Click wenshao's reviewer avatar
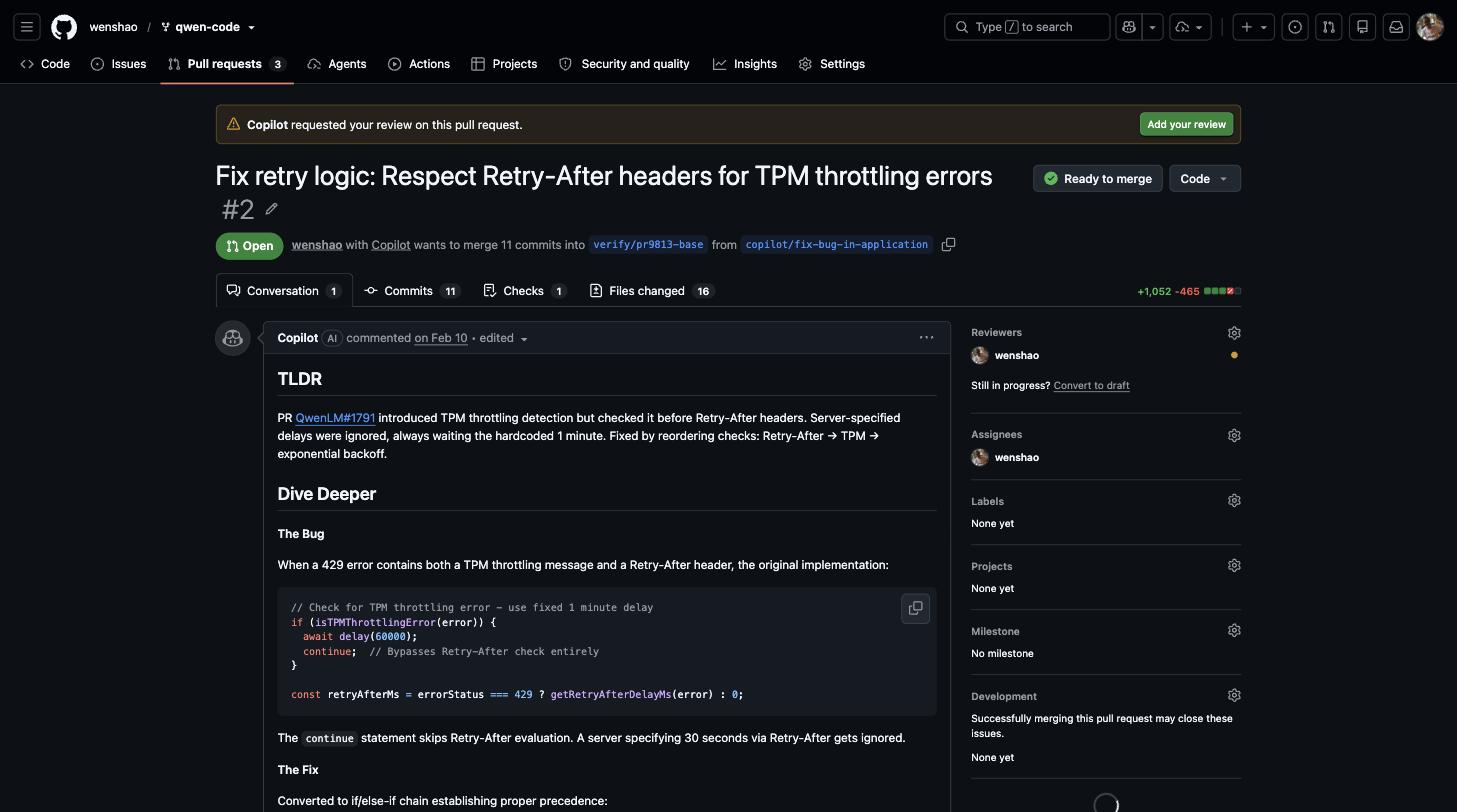The width and height of the screenshot is (1457, 812). [980, 355]
